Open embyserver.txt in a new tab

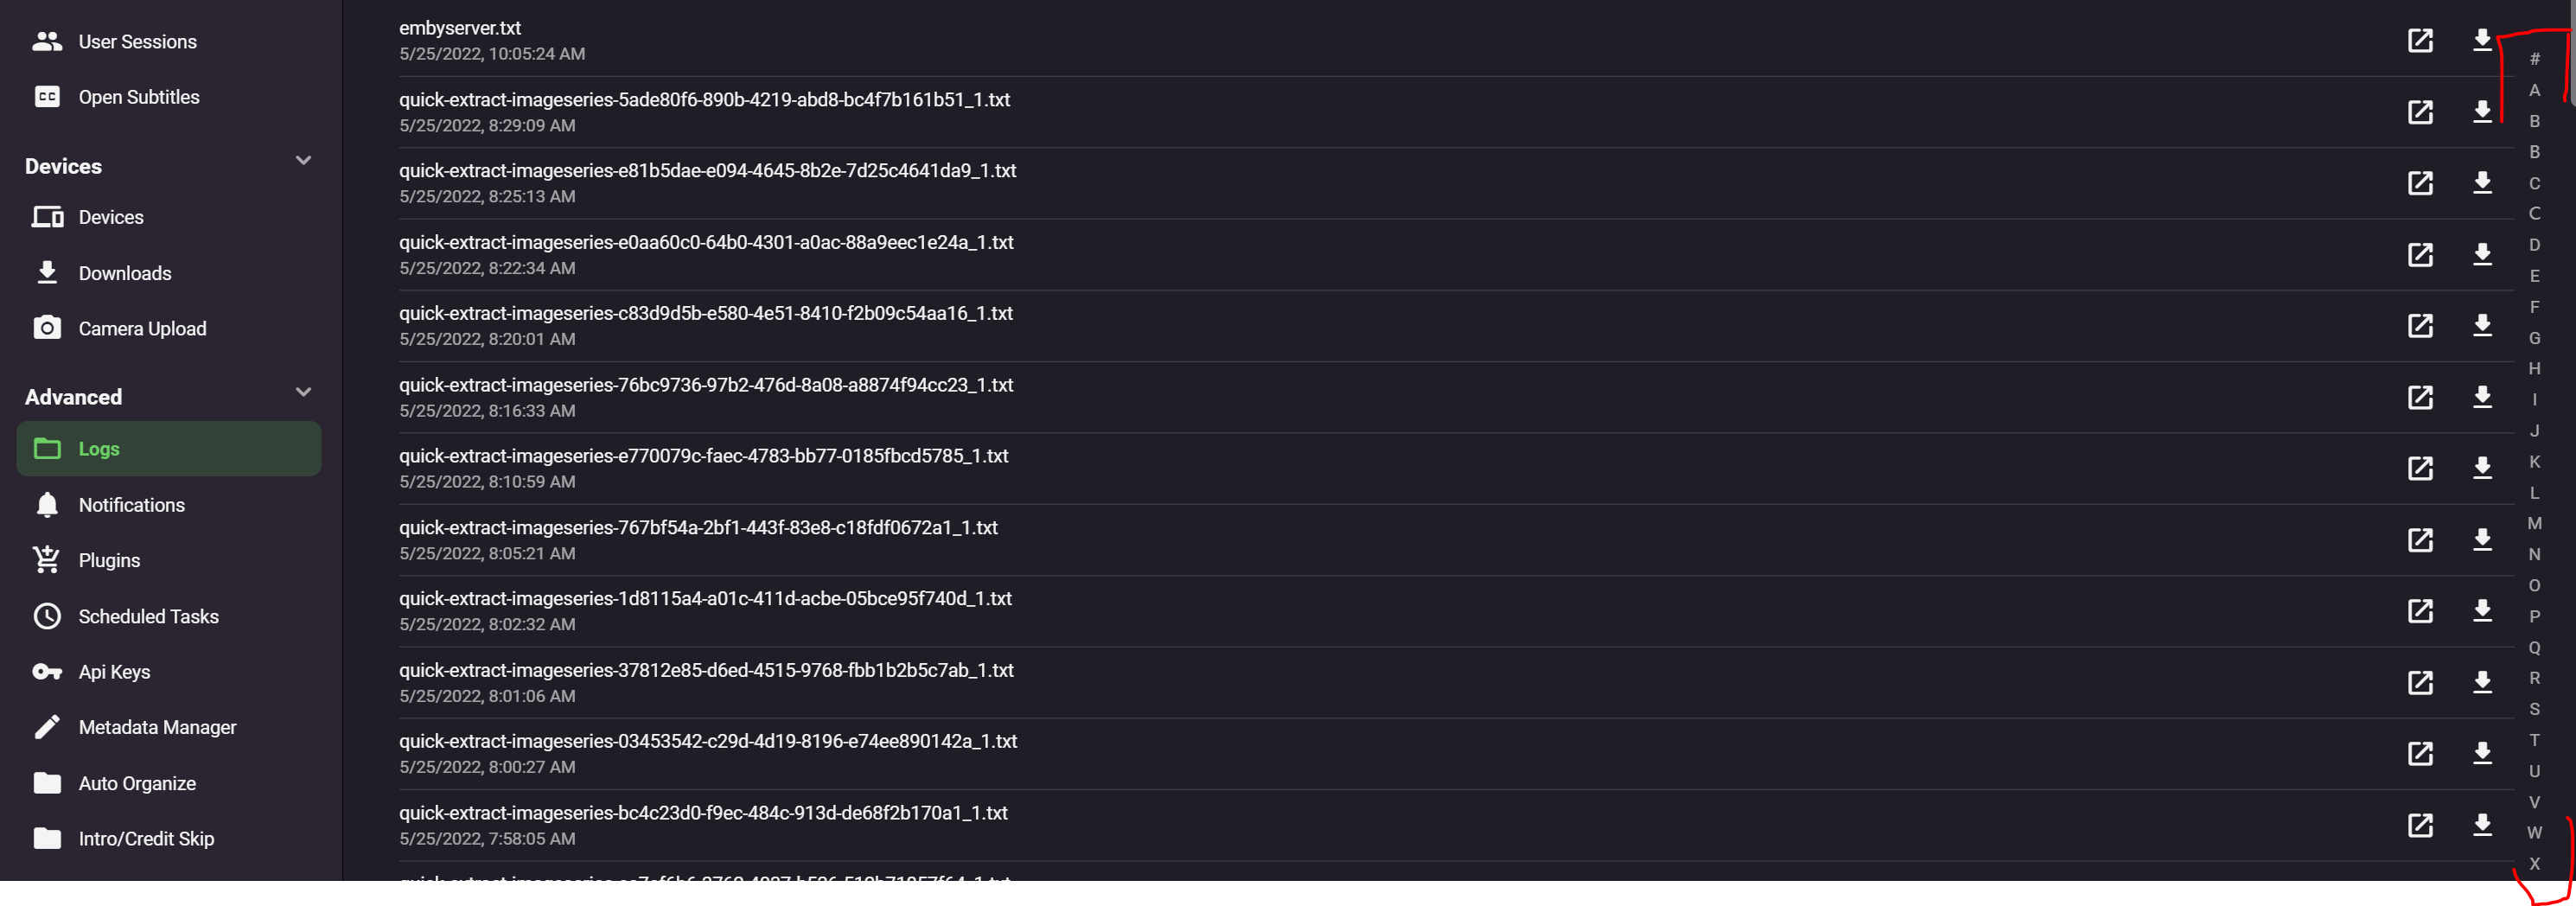[x=2419, y=40]
